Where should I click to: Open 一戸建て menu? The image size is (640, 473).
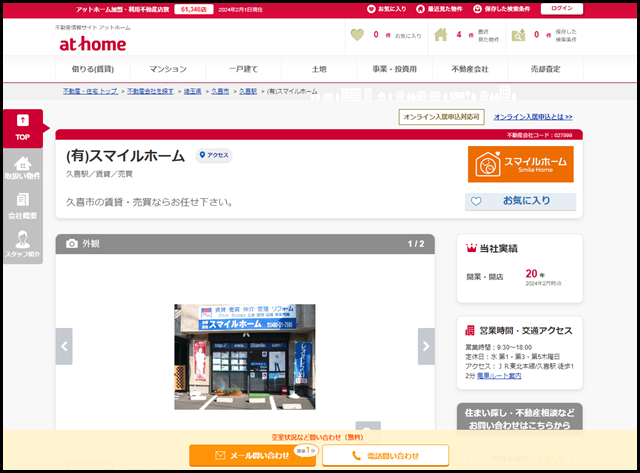(x=244, y=69)
